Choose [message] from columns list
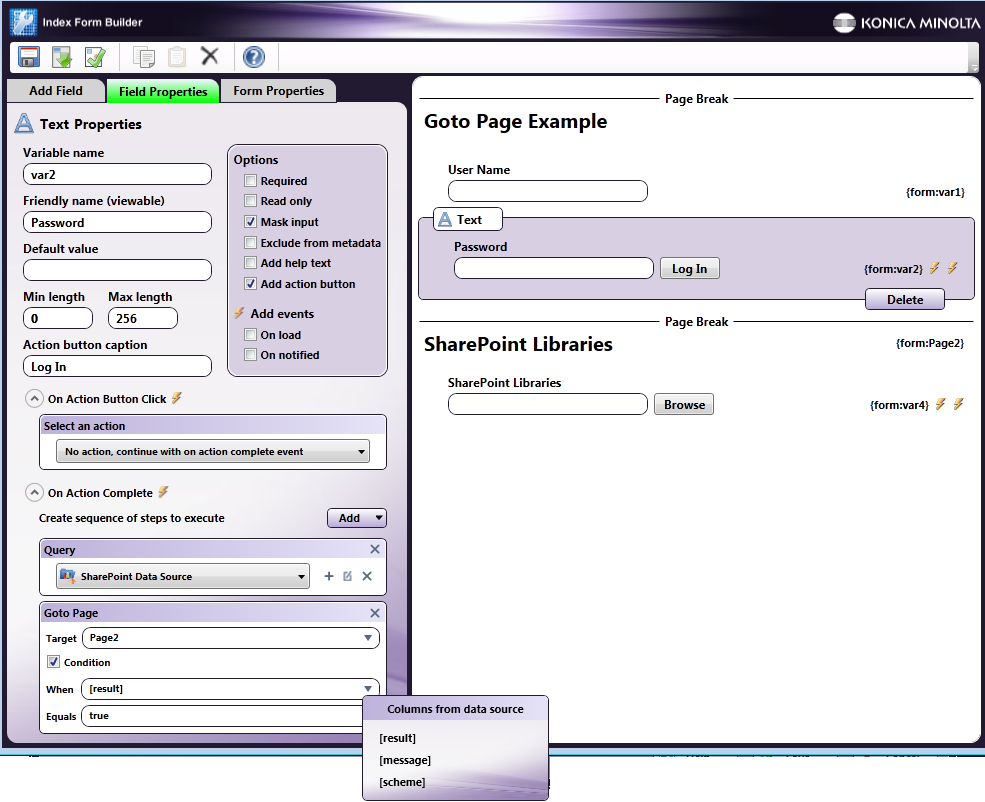This screenshot has width=985, height=802. point(405,760)
